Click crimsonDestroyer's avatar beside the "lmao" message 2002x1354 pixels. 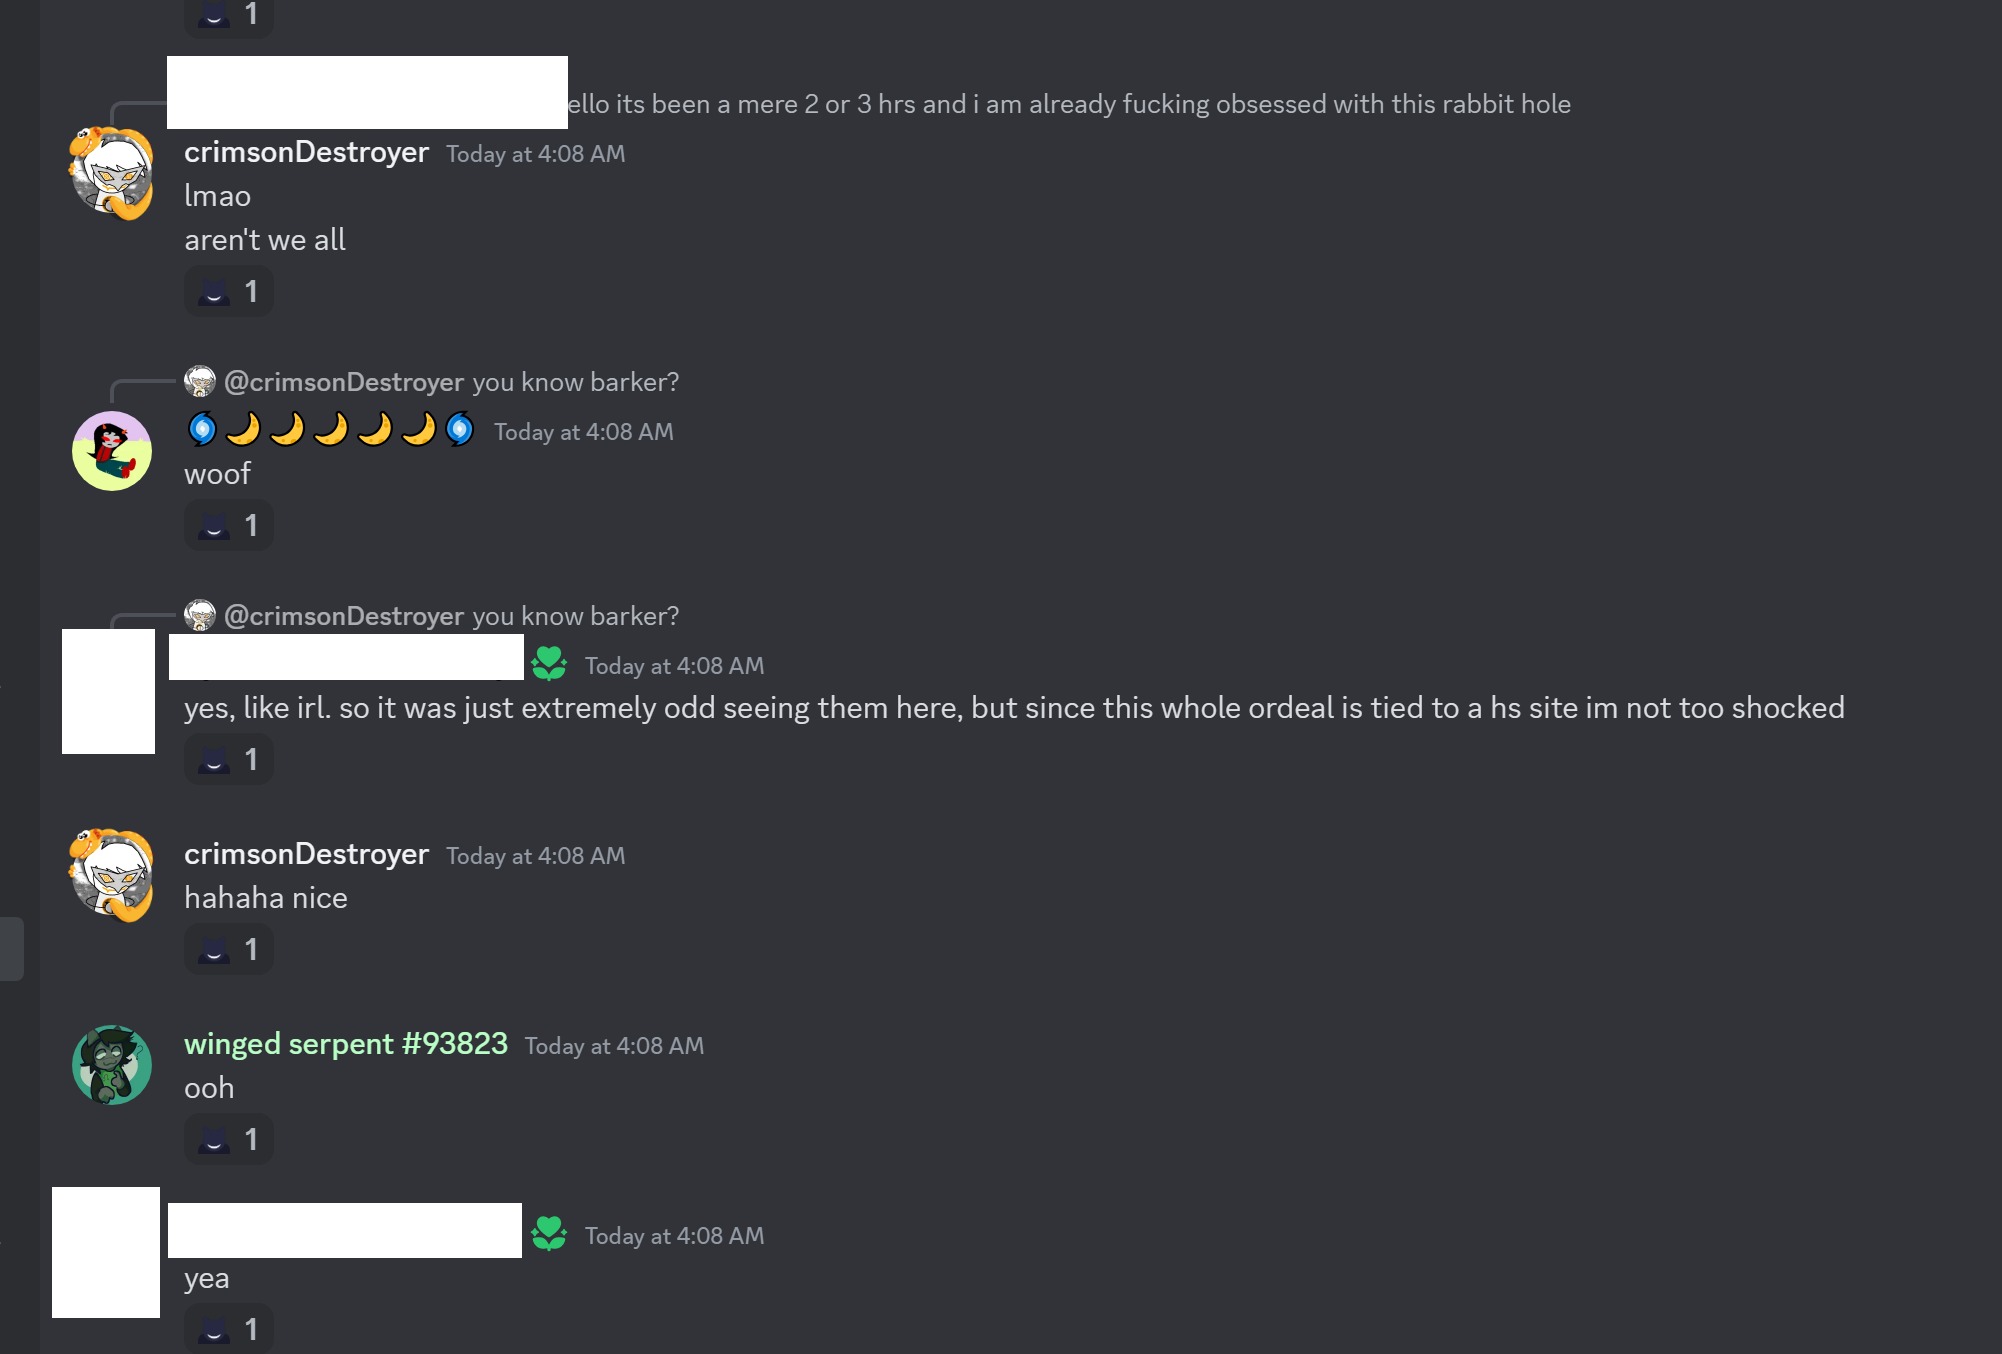point(111,173)
